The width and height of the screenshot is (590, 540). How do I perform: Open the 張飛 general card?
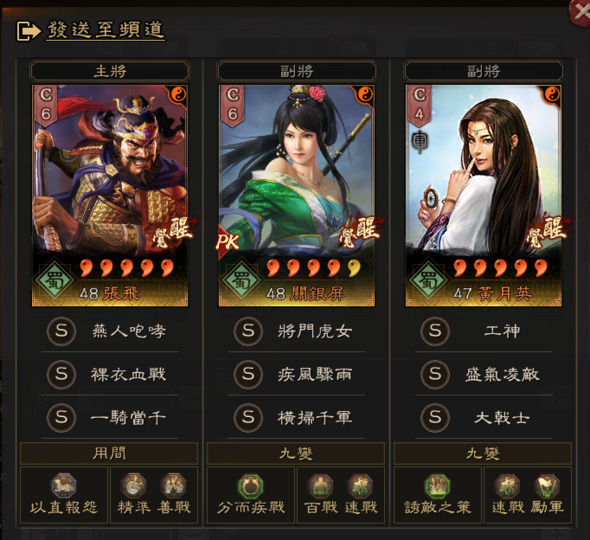[109, 196]
